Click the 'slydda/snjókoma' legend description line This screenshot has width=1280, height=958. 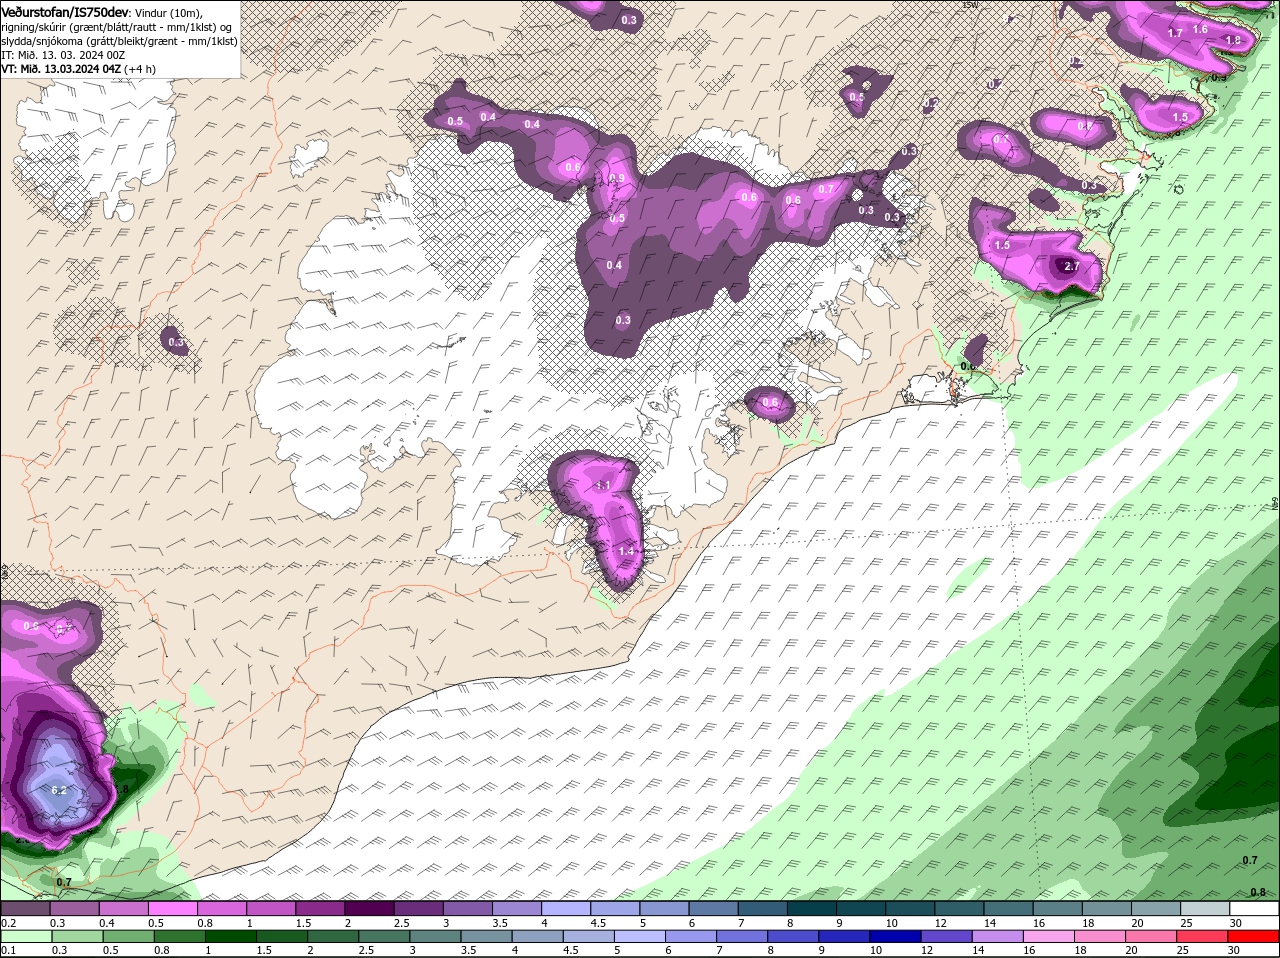[119, 41]
